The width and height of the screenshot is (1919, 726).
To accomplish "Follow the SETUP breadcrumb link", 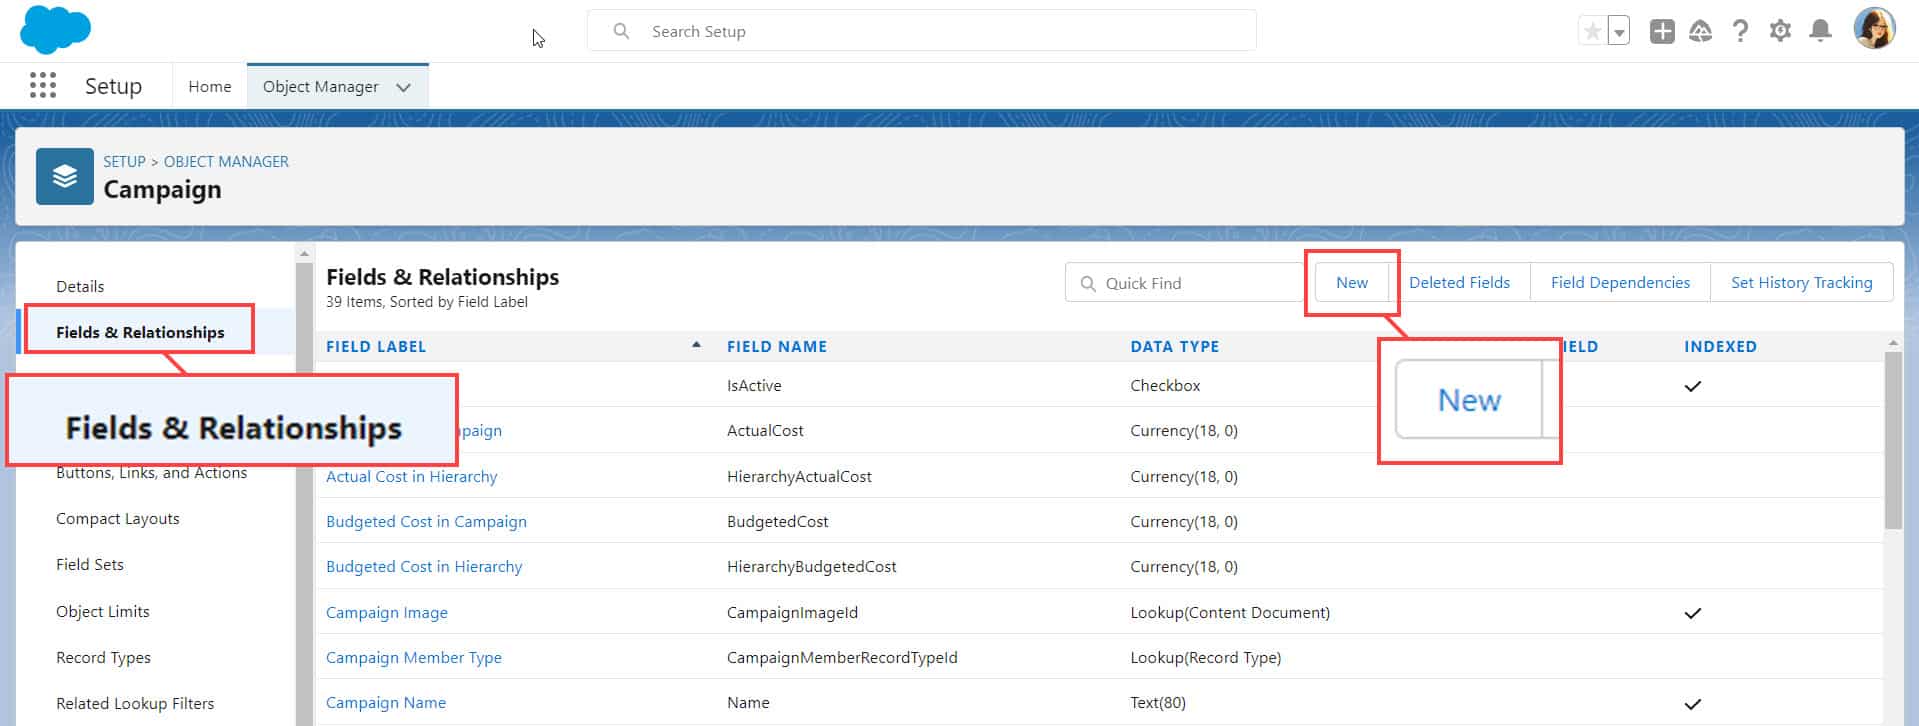I will 124,161.
